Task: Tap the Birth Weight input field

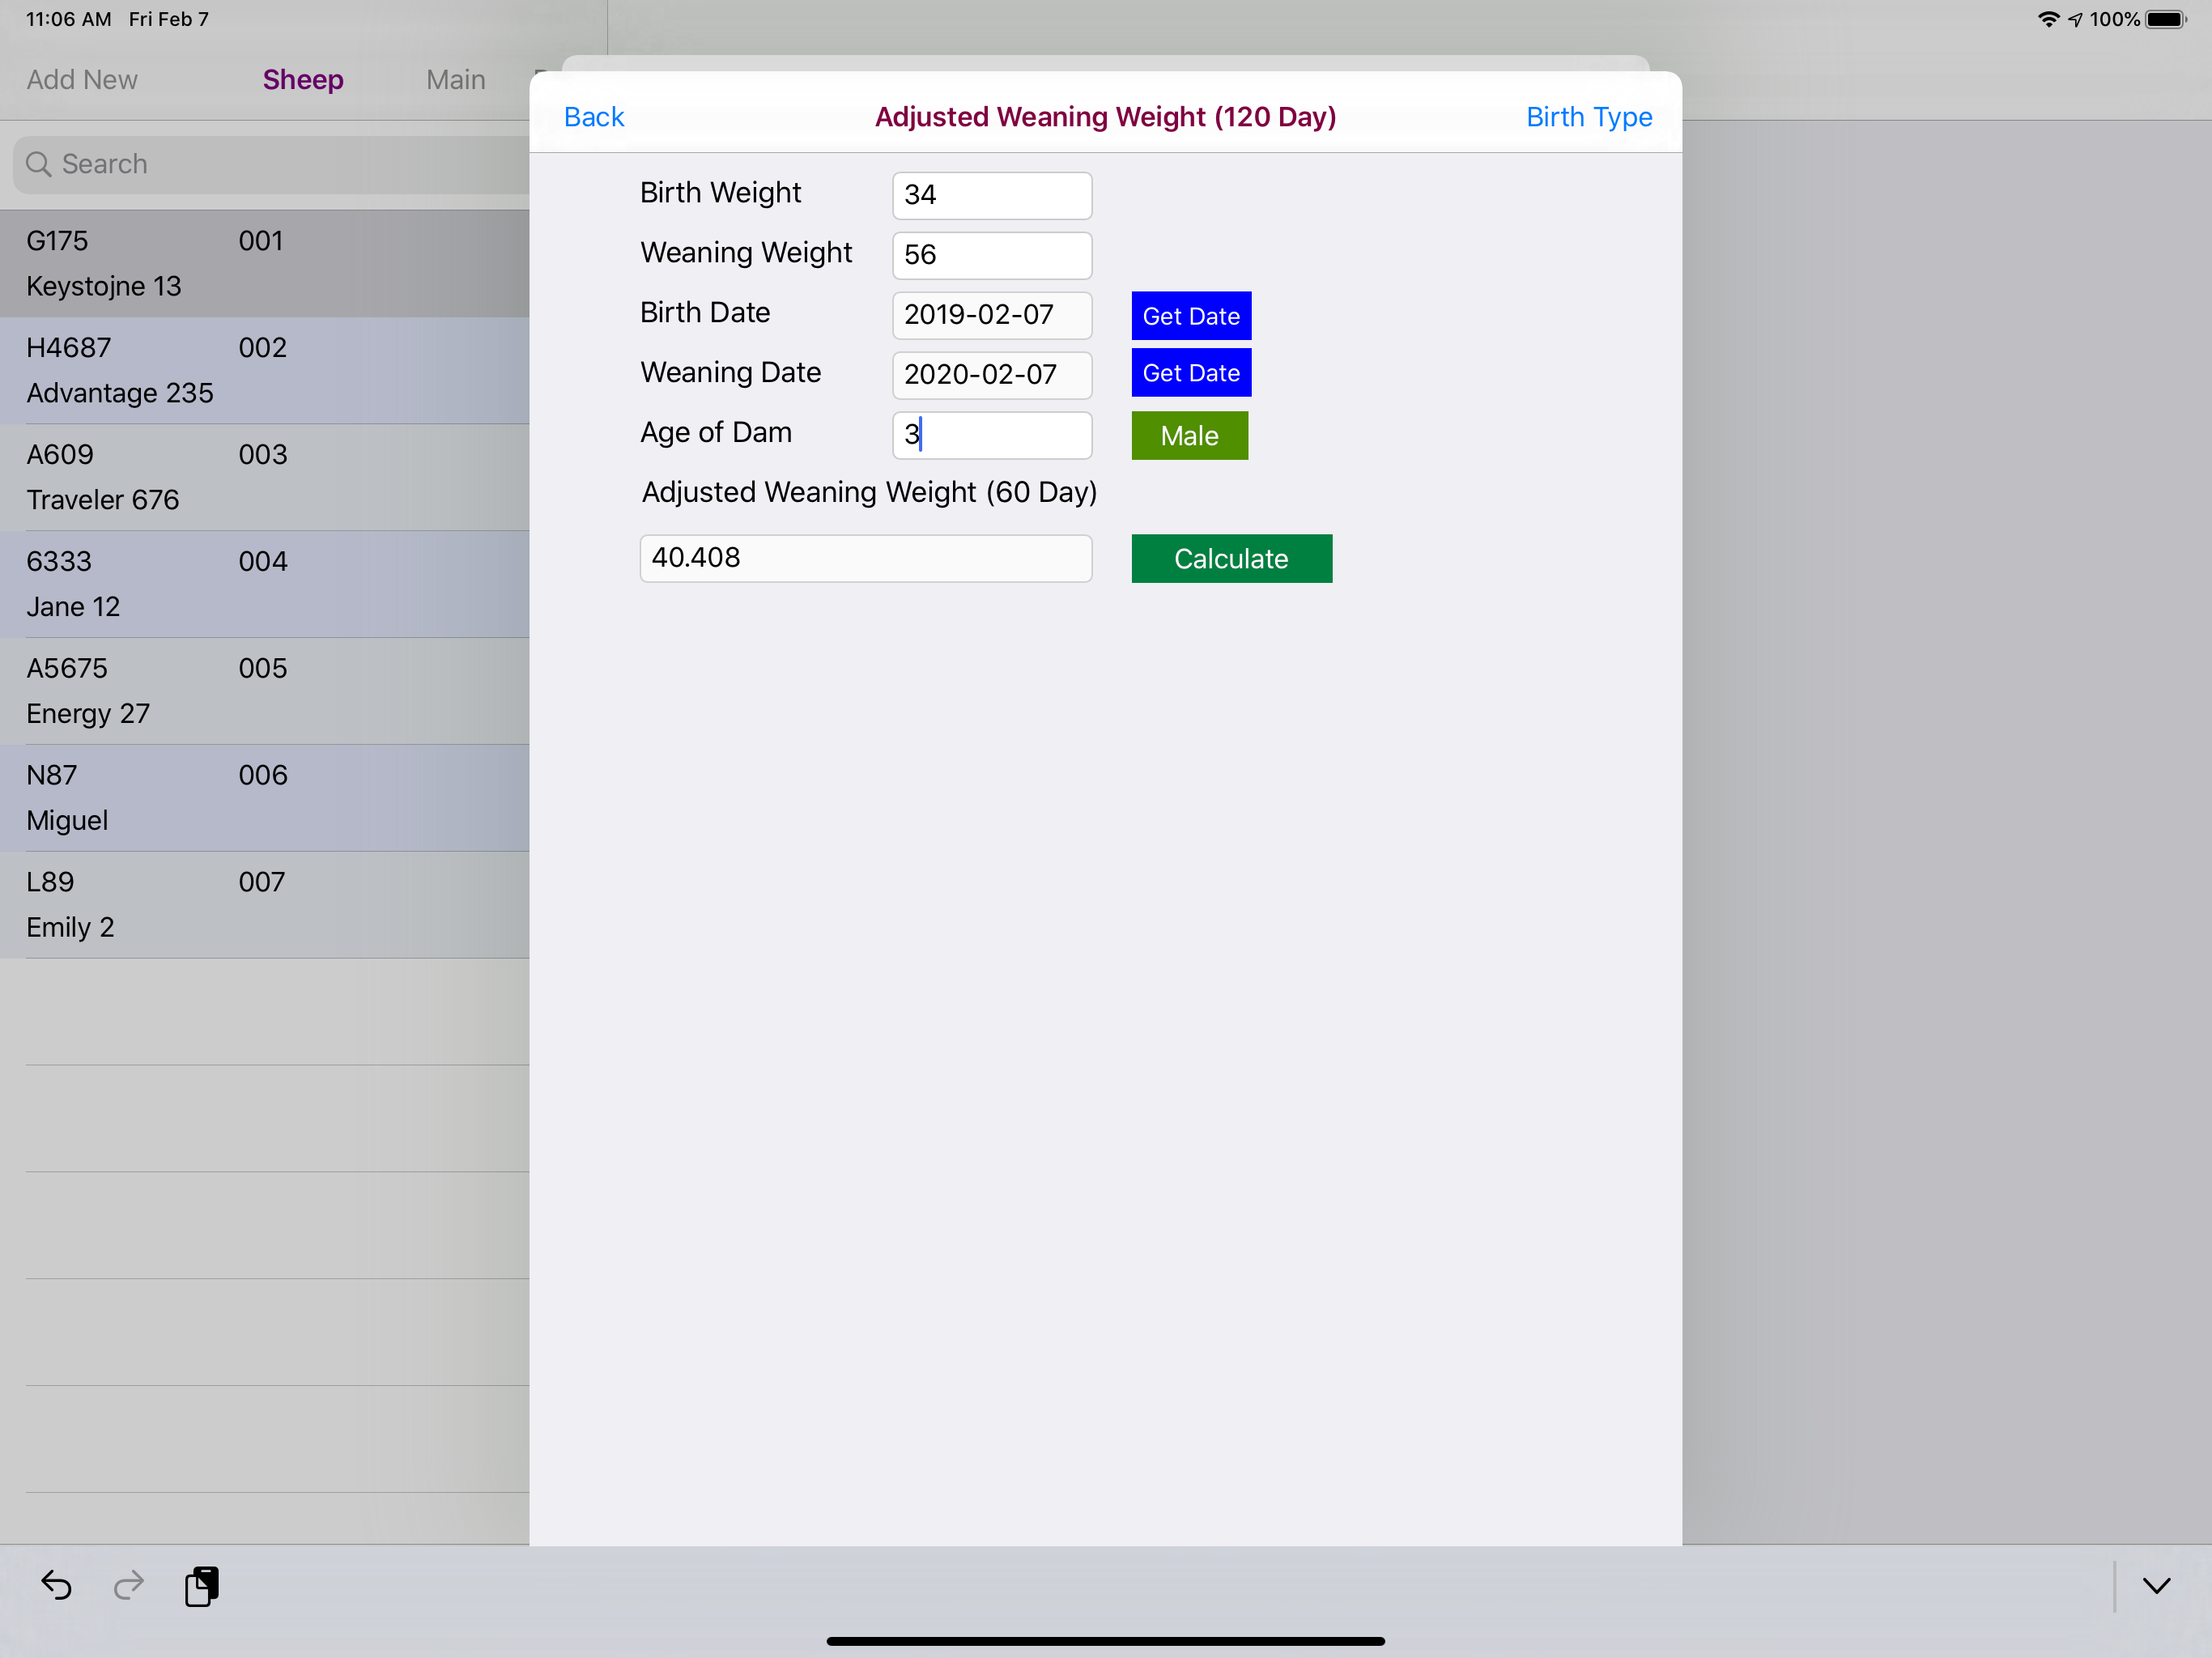Action: point(991,195)
